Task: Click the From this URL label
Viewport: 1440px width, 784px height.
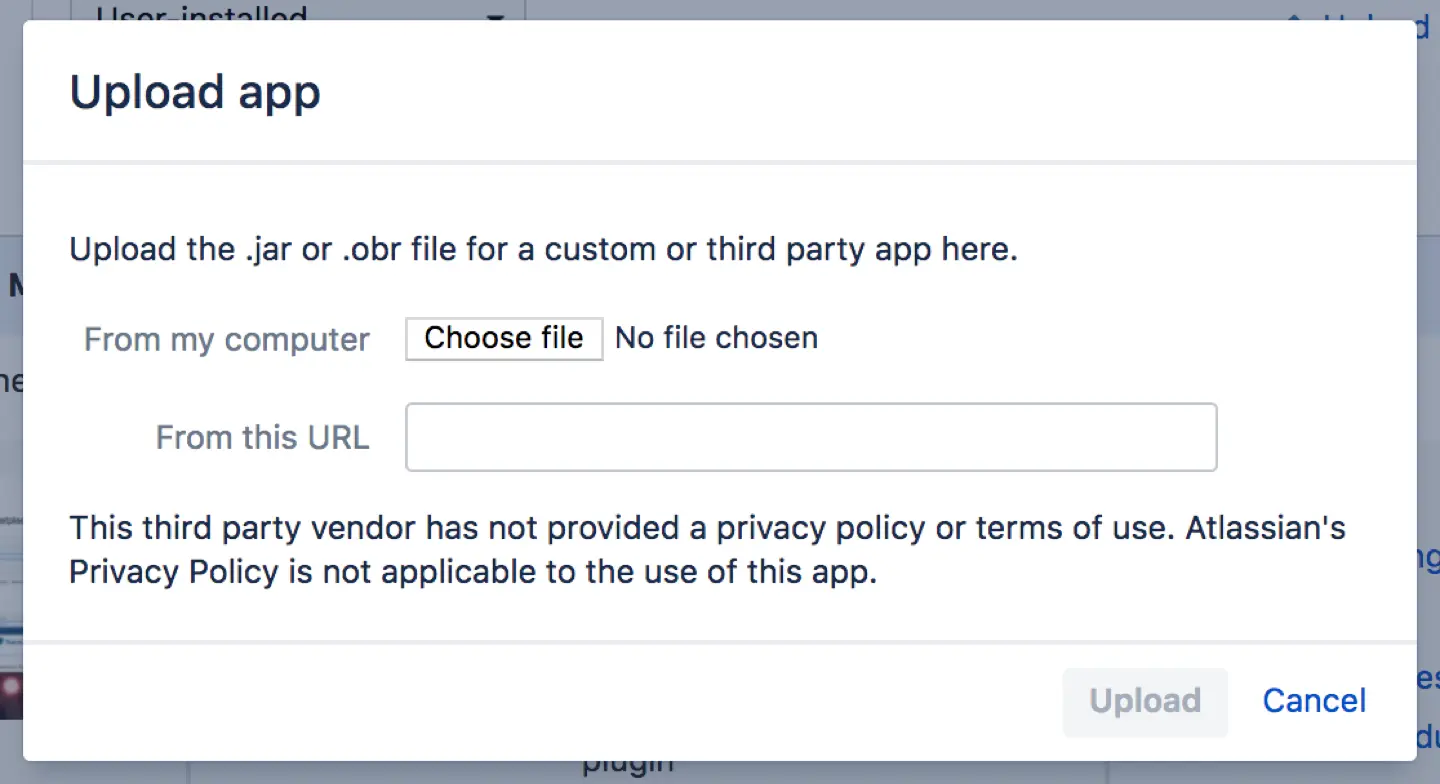Action: point(262,437)
